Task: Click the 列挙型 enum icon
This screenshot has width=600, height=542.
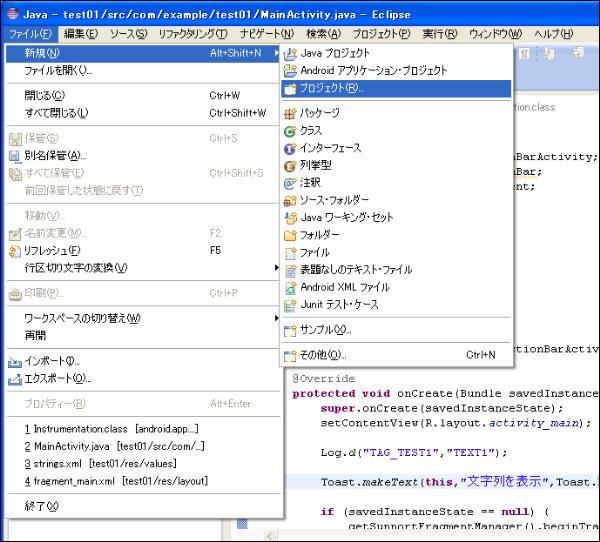Action: [x=290, y=166]
